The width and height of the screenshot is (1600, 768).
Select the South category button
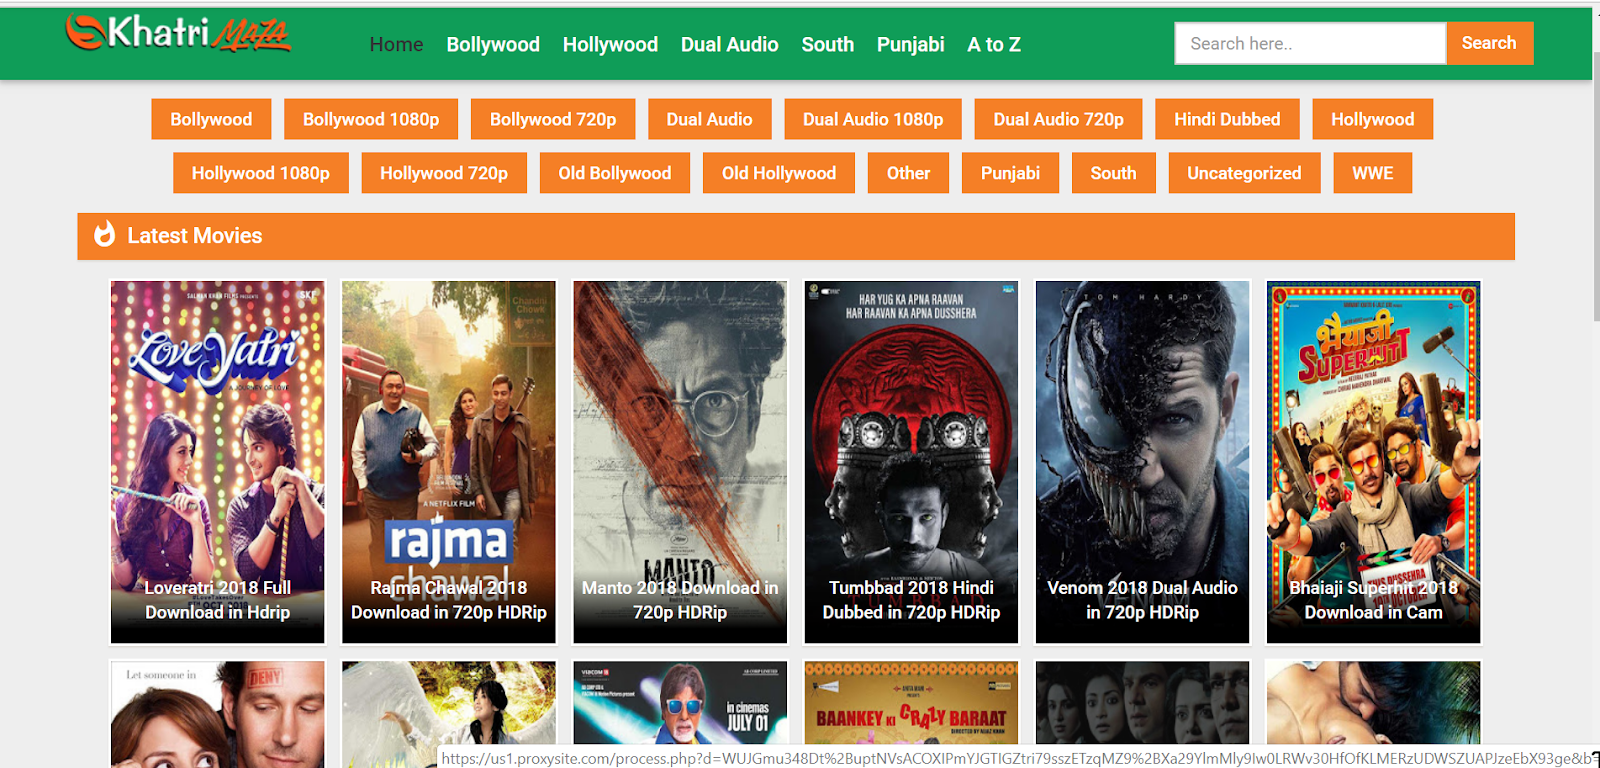coord(1113,173)
